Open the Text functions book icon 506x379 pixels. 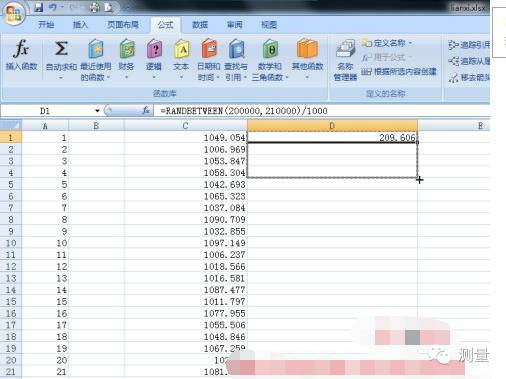tap(181, 49)
